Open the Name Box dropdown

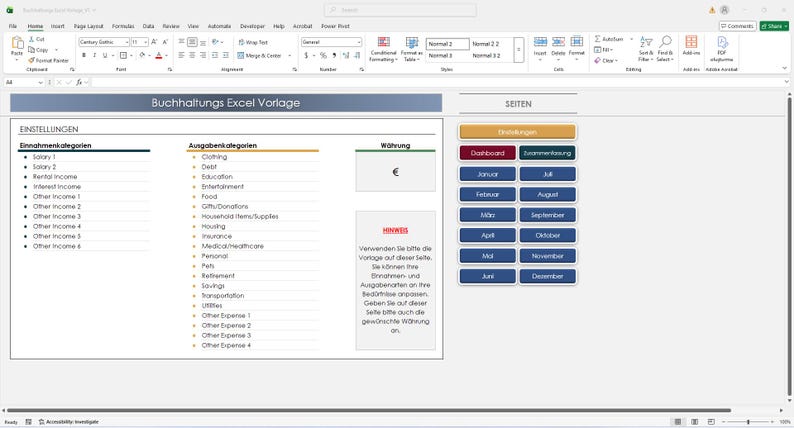(41, 82)
